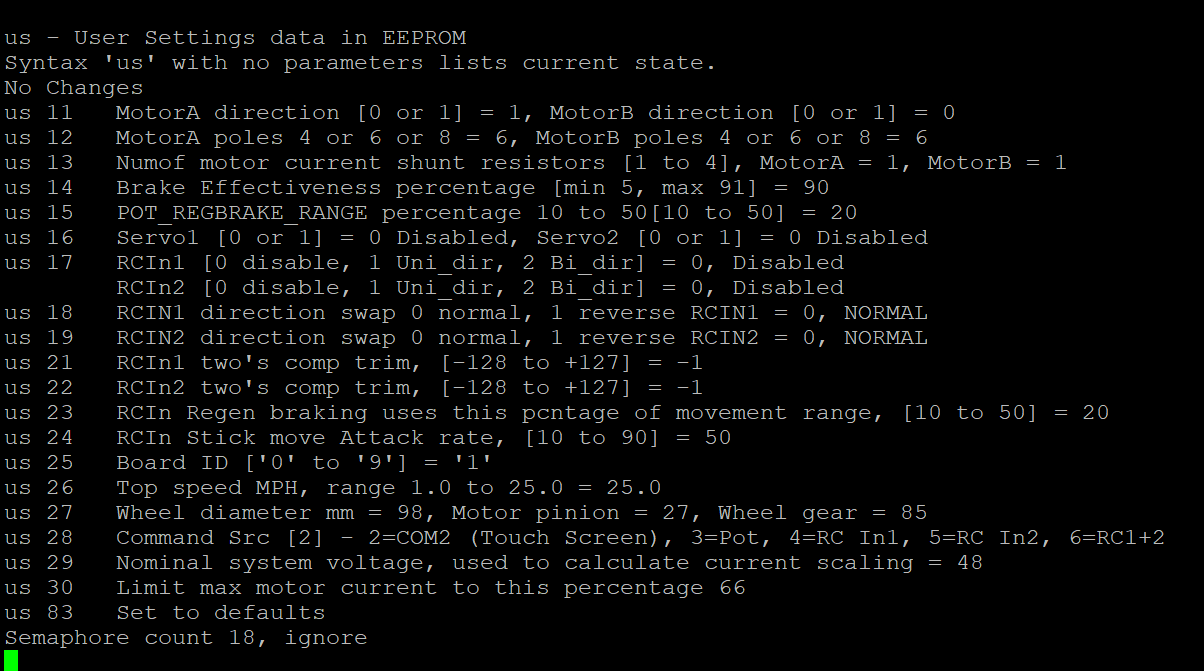Viewport: 1204px width, 671px height.
Task: Click the 'us 16' Servo1 Disabled line
Action: [466, 238]
